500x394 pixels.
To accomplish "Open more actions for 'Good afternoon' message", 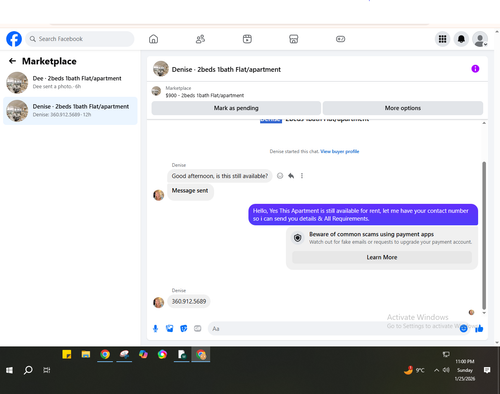I will click(x=302, y=176).
